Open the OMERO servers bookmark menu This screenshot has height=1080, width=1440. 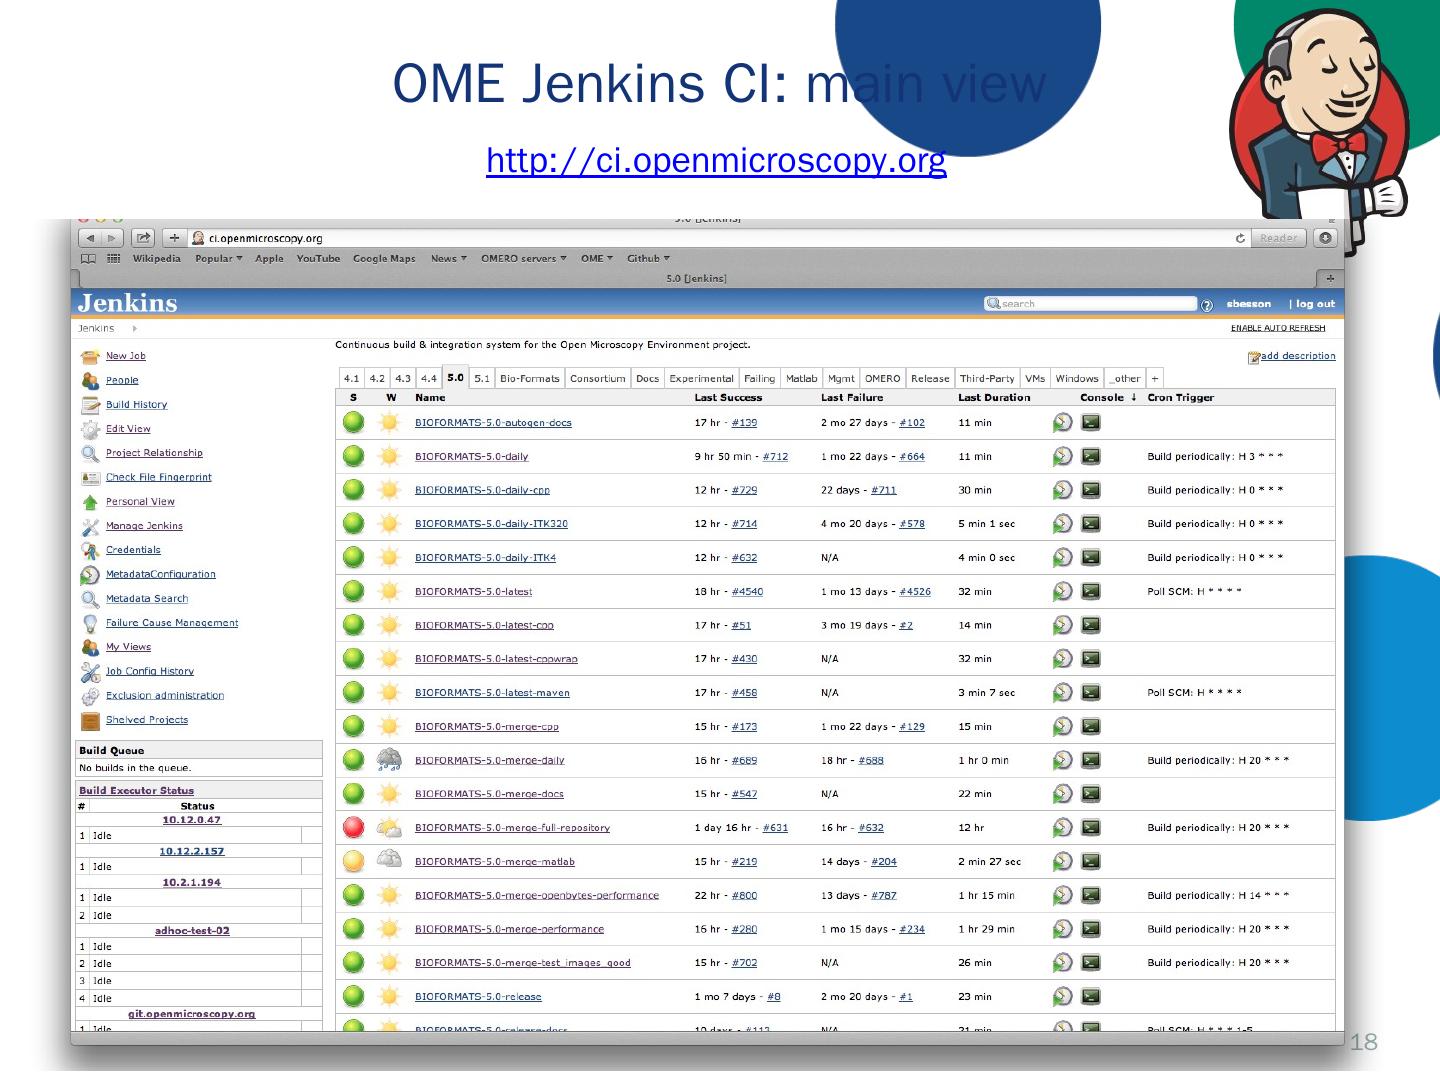523,259
